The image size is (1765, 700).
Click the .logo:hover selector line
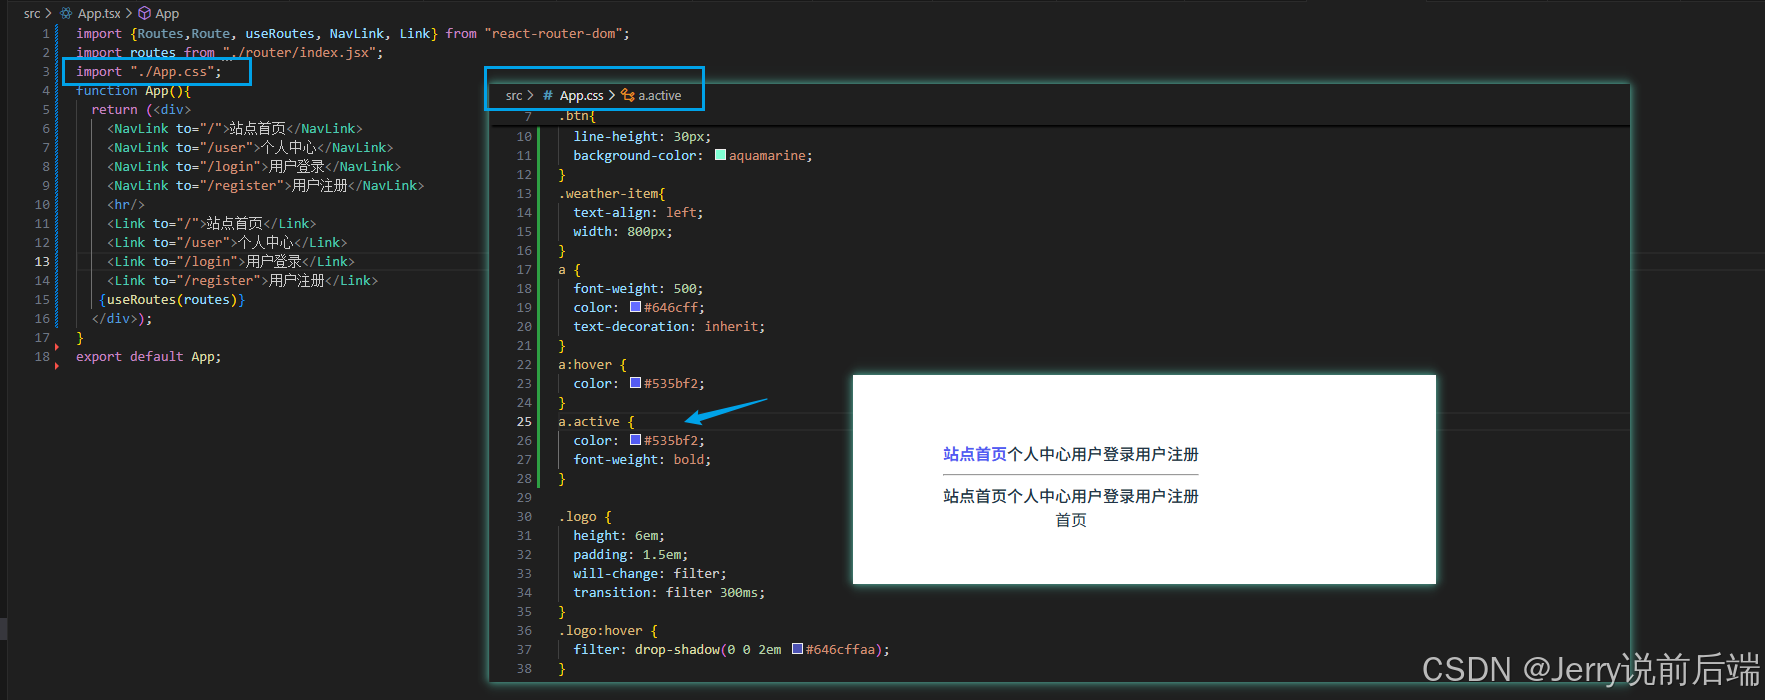pyautogui.click(x=608, y=631)
